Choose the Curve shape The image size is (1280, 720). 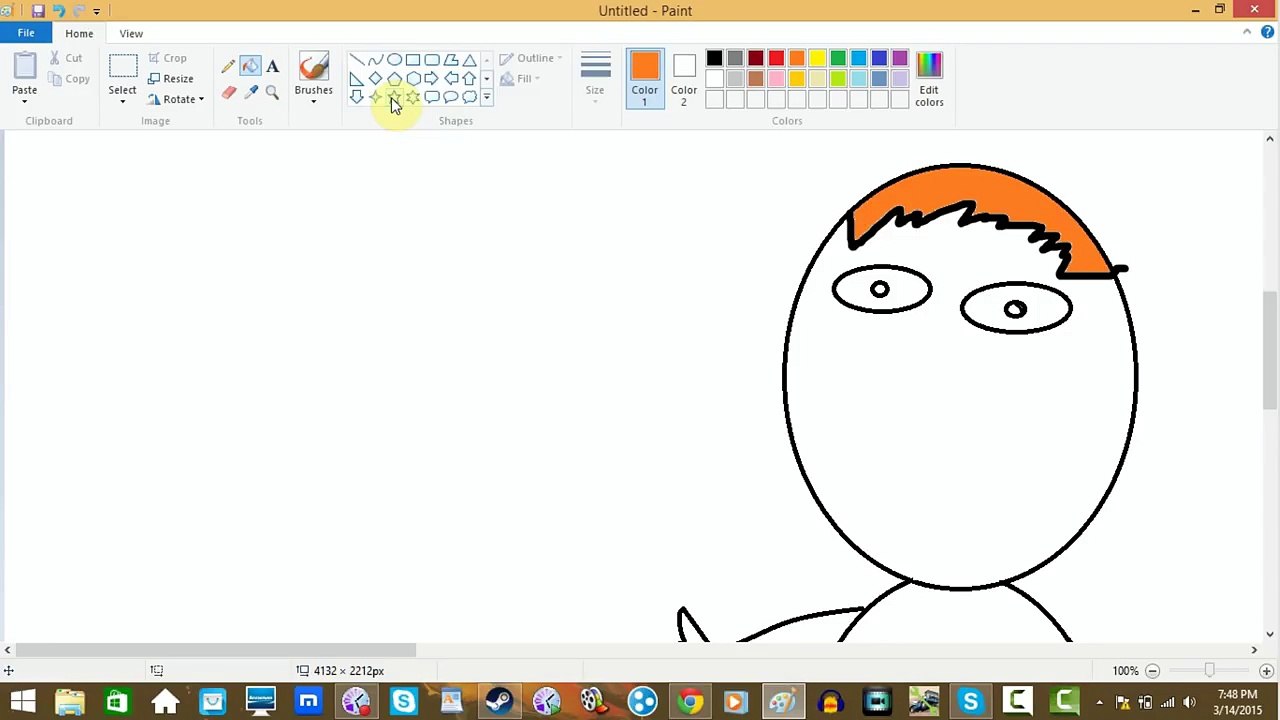[x=375, y=60]
